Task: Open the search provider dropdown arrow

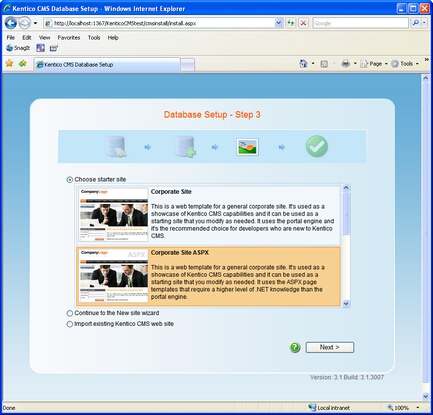Action: tap(424, 23)
